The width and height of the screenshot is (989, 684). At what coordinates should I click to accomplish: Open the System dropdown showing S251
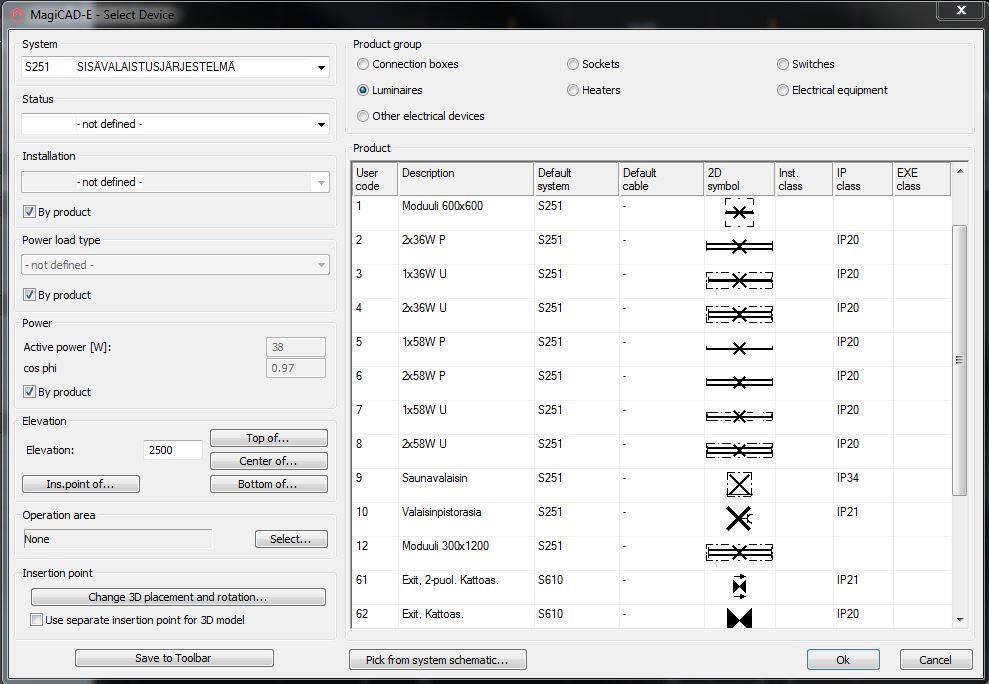pyautogui.click(x=175, y=67)
